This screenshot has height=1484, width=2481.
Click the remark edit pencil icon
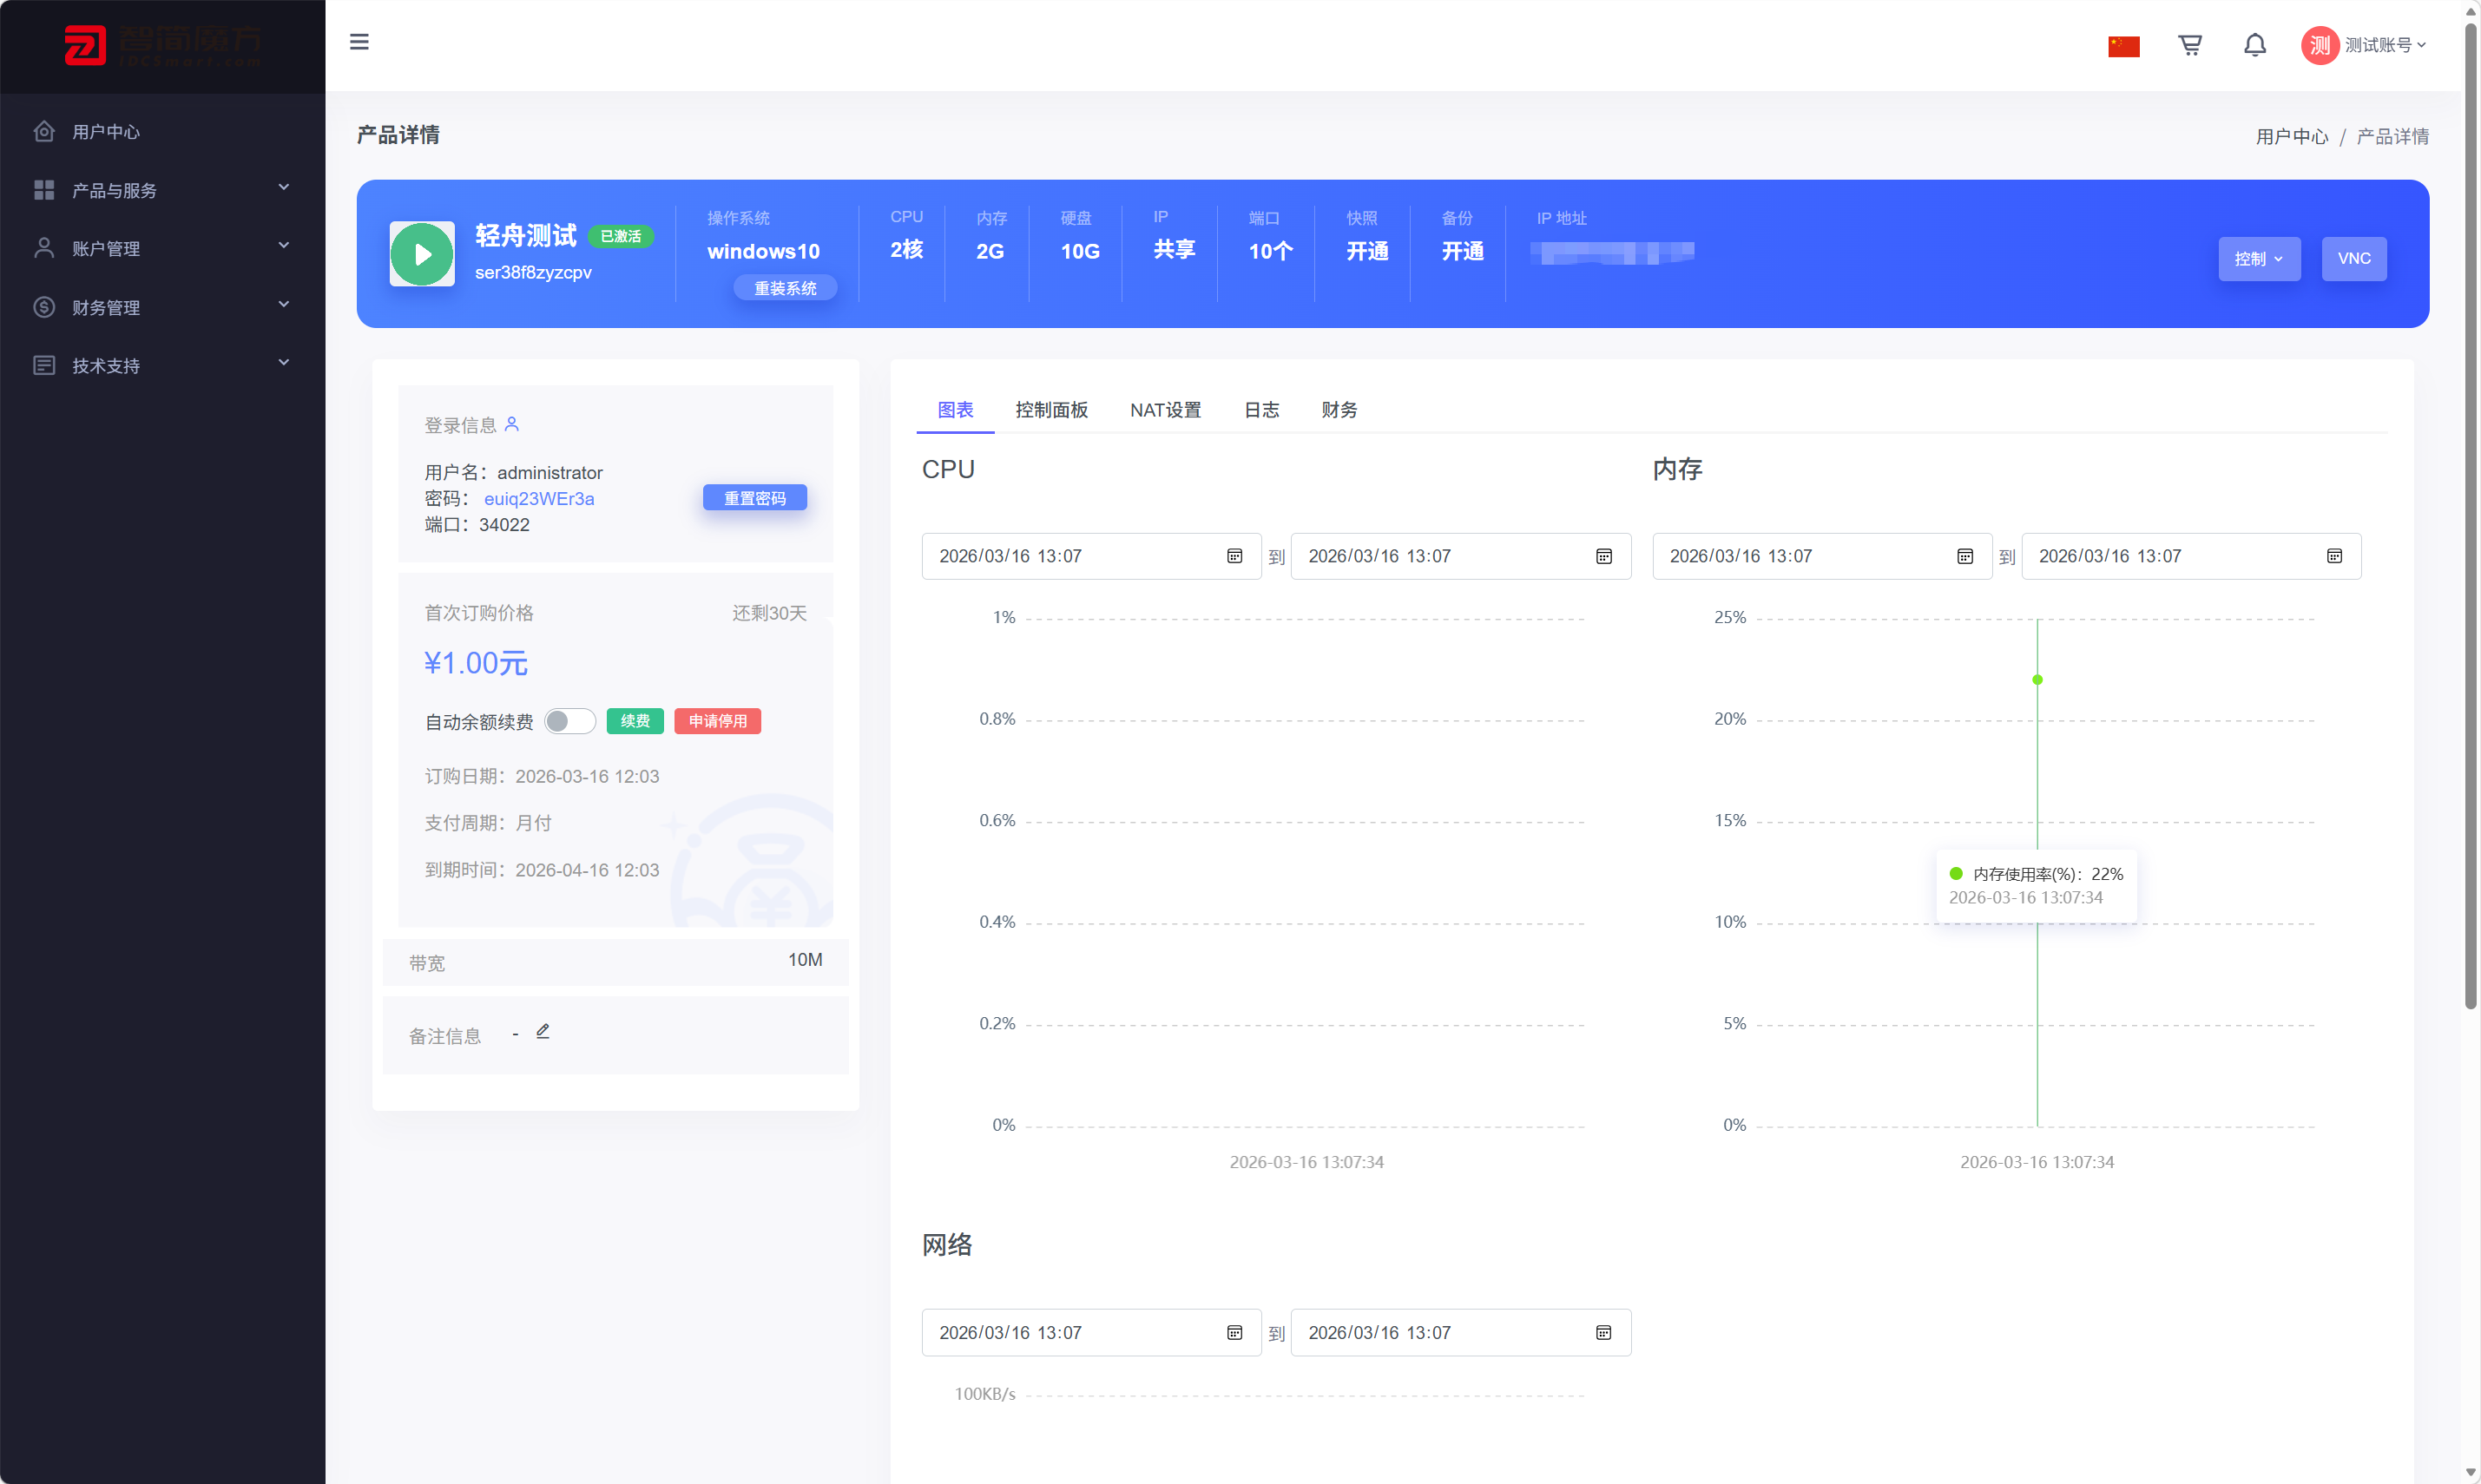[543, 1031]
